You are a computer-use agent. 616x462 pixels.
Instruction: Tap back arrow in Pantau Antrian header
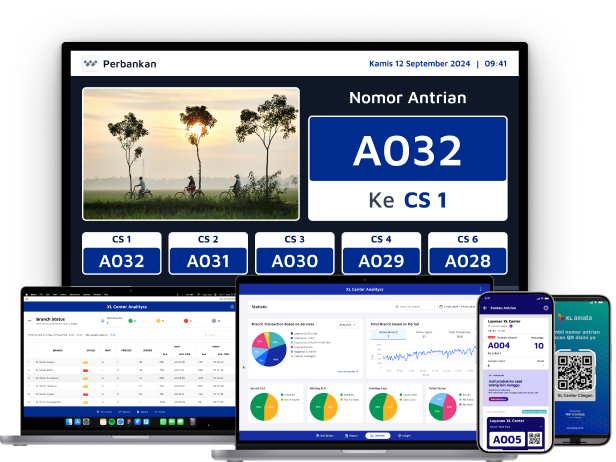click(486, 306)
